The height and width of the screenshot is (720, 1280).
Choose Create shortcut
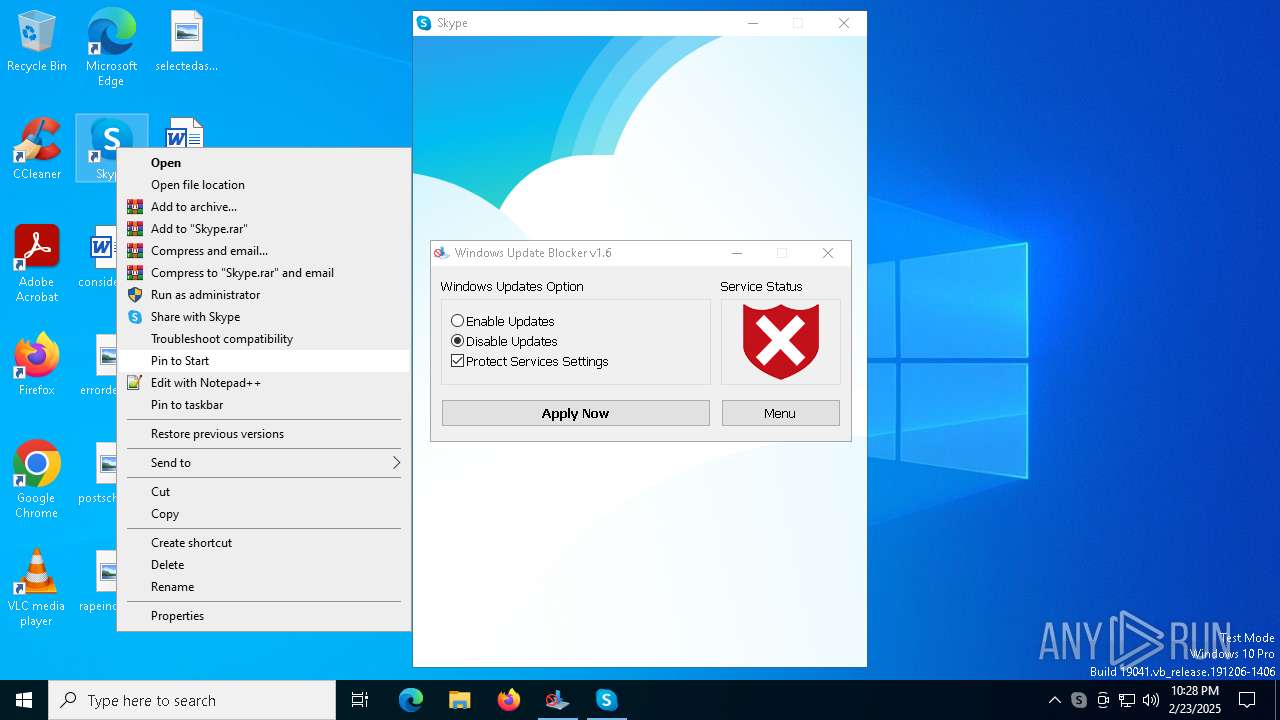click(264, 543)
